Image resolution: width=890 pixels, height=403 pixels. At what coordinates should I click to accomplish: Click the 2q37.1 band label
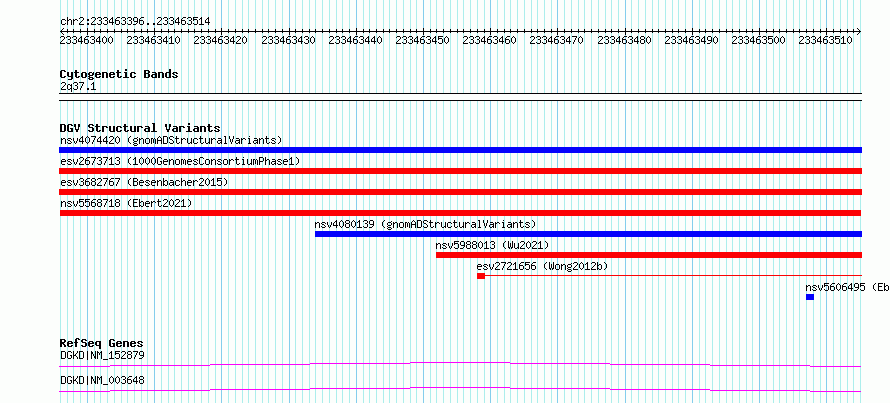click(x=78, y=86)
